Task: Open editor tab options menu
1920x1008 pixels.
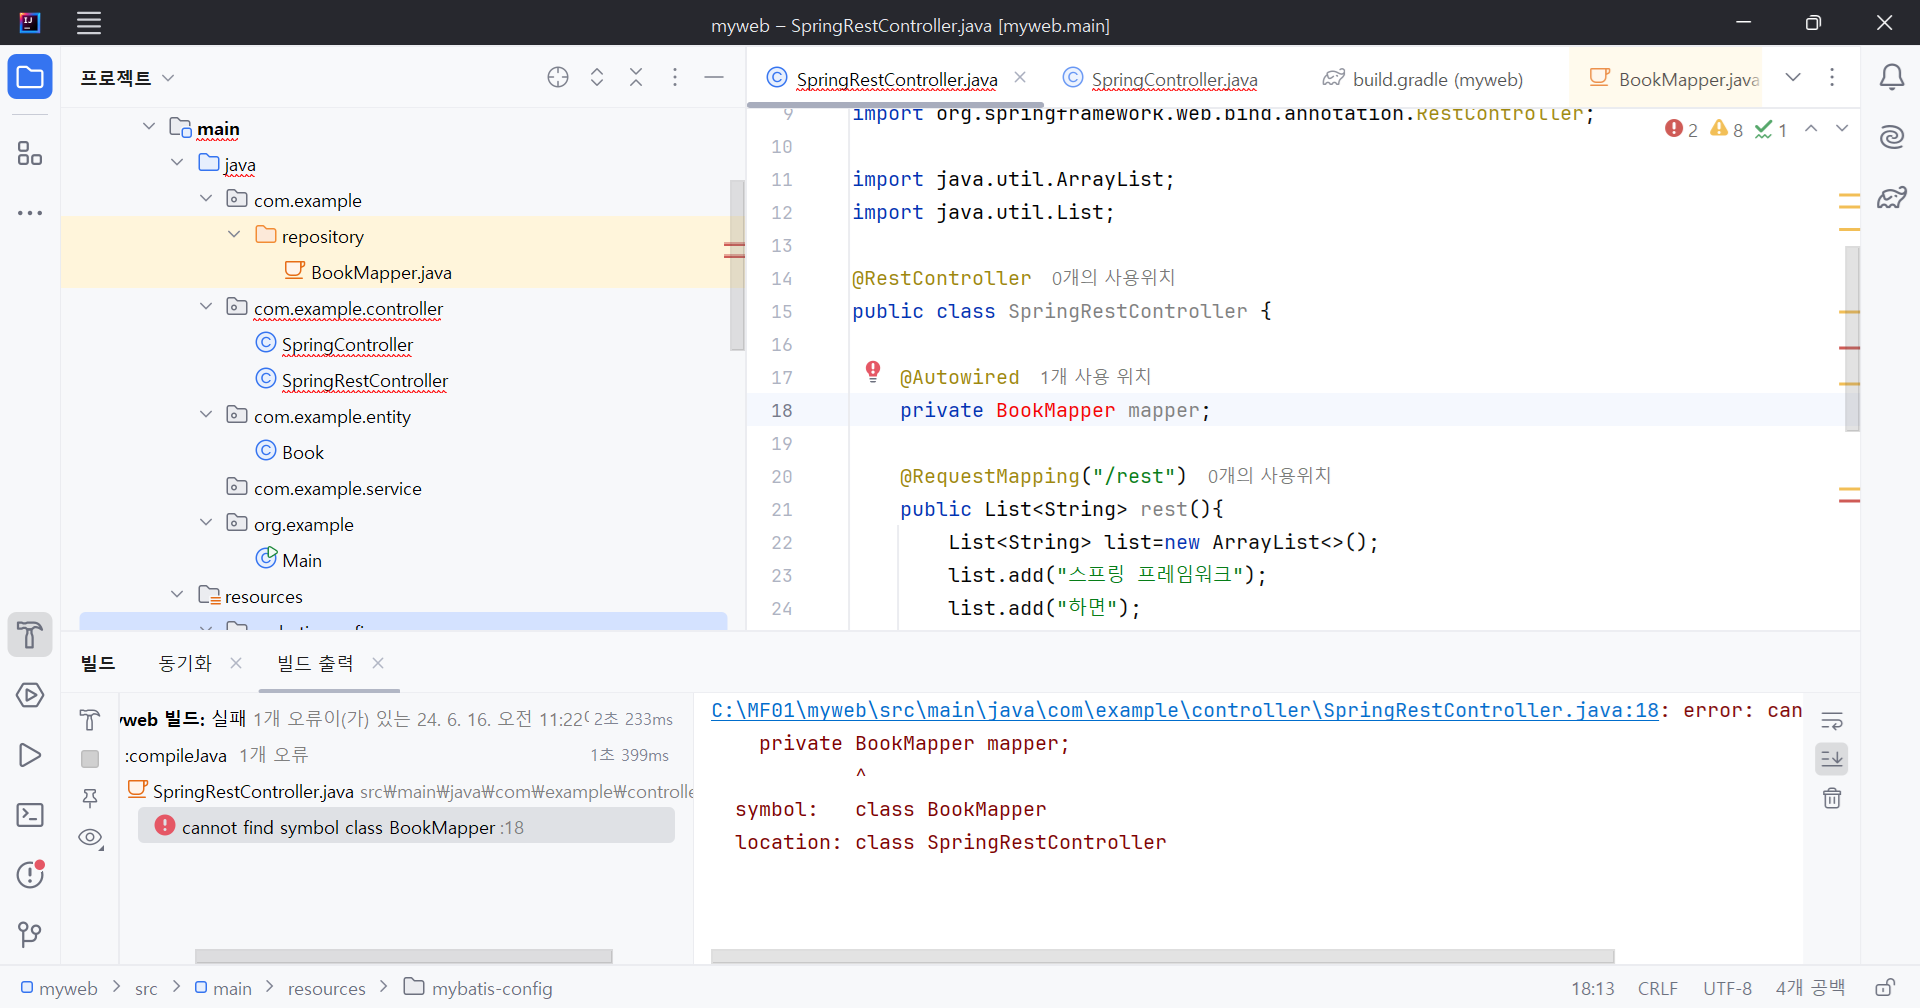Action: pyautogui.click(x=1832, y=77)
